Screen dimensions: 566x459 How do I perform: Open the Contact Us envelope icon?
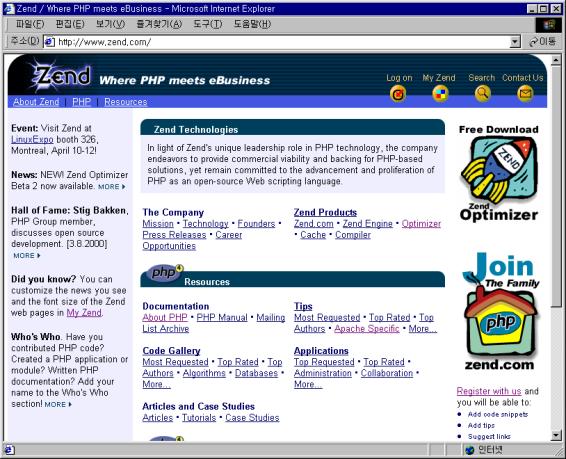click(x=525, y=94)
